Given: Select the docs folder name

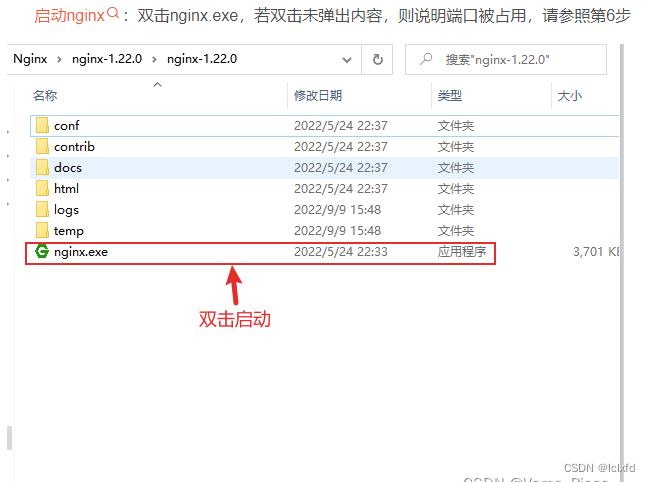Looking at the screenshot, I should [68, 168].
